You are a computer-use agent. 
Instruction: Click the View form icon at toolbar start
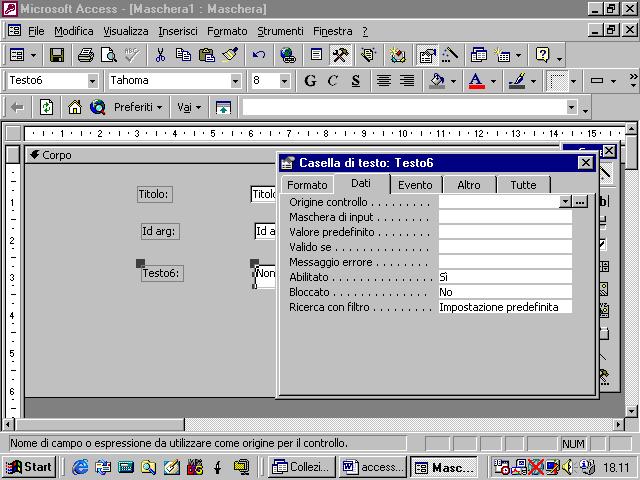click(17, 55)
